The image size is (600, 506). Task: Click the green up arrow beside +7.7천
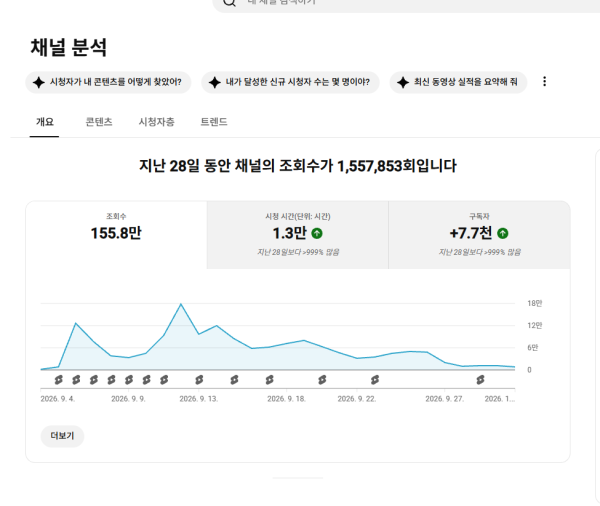502,233
